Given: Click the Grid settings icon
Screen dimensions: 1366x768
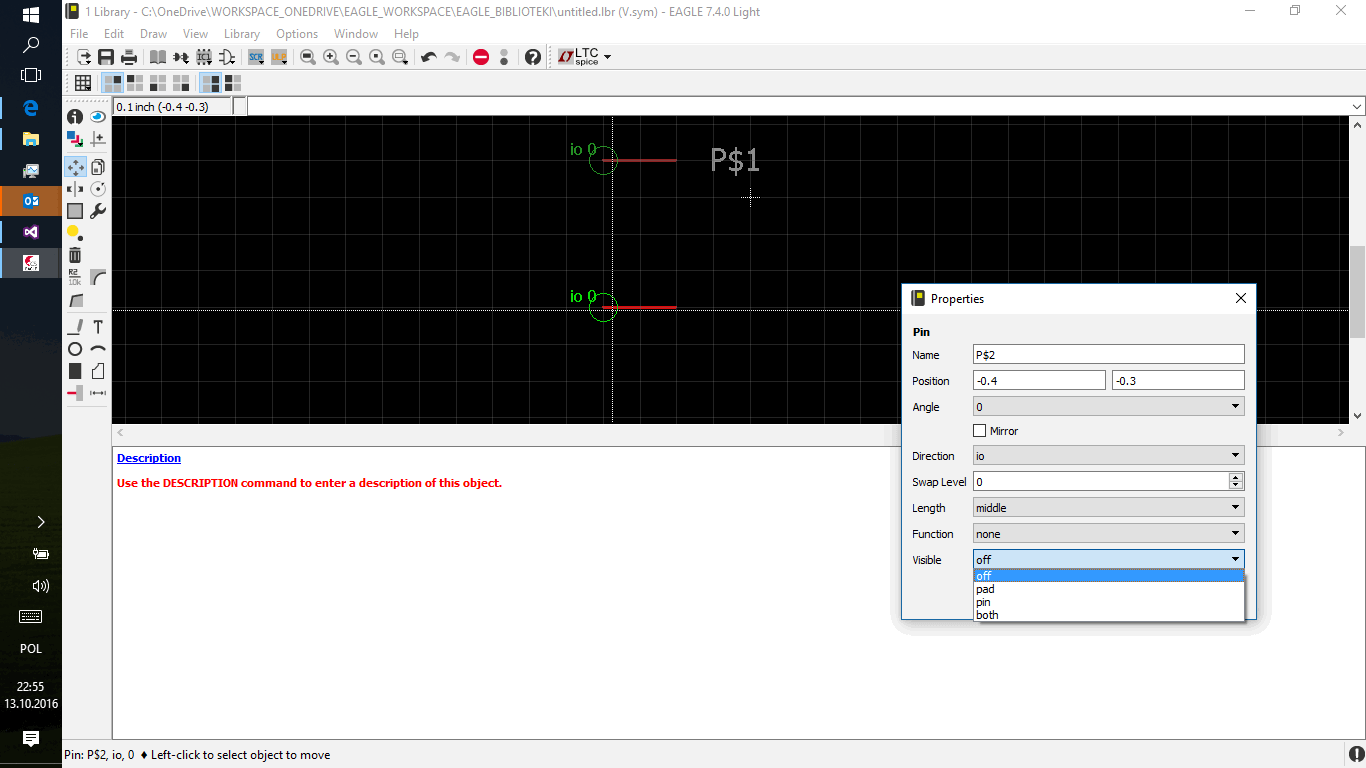Looking at the screenshot, I should (x=83, y=83).
